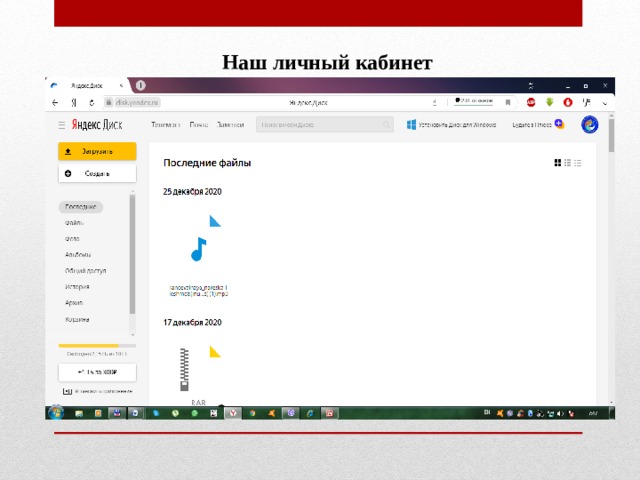Click the bookmark icon in the address bar
Screen dimensions: 640x480
pos(508,102)
